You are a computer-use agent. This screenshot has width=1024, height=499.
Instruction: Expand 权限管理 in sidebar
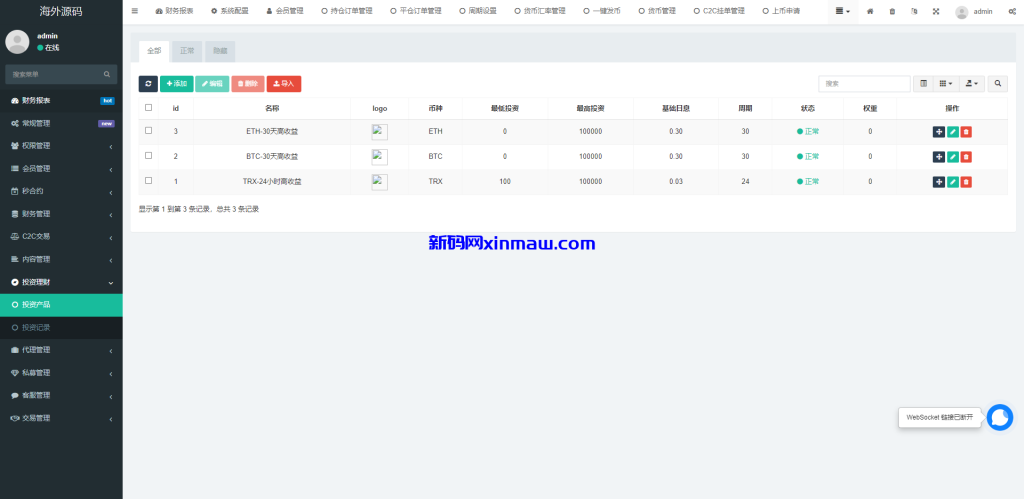61,146
